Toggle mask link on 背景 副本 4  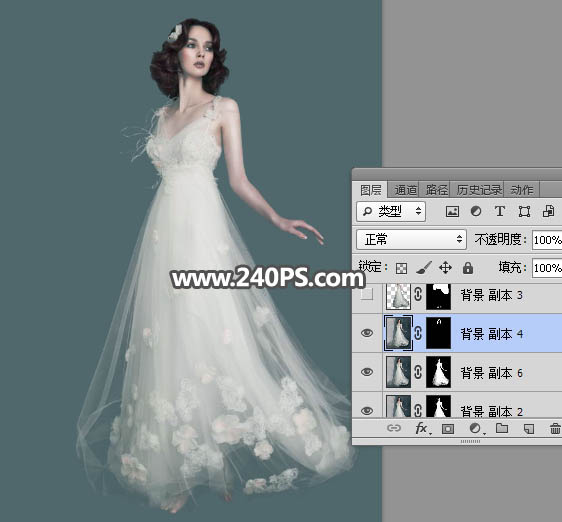tap(418, 333)
